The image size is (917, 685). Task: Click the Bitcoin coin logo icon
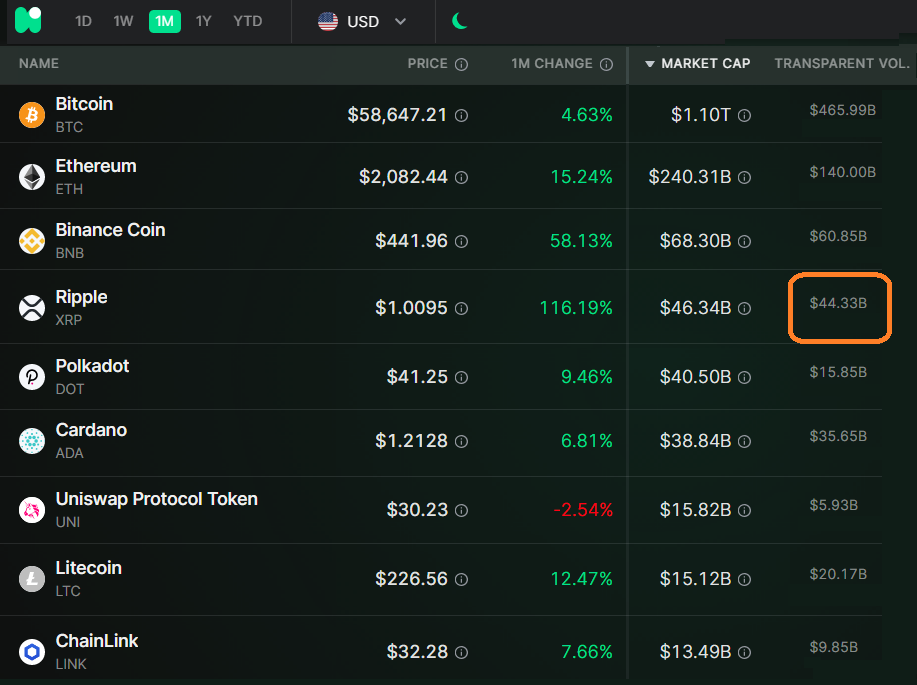[x=32, y=115]
